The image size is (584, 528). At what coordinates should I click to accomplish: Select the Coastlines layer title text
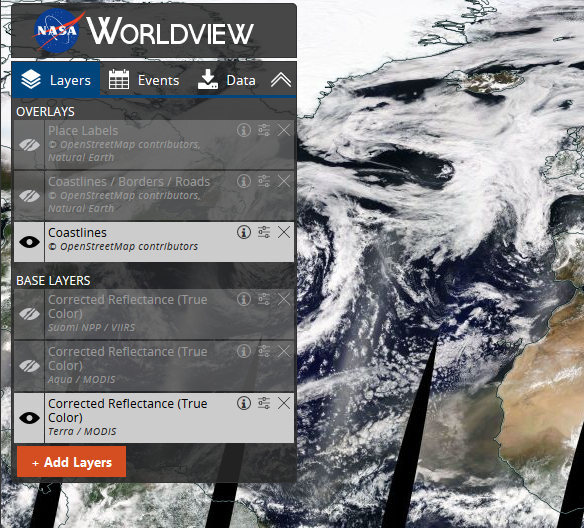pyautogui.click(x=77, y=233)
